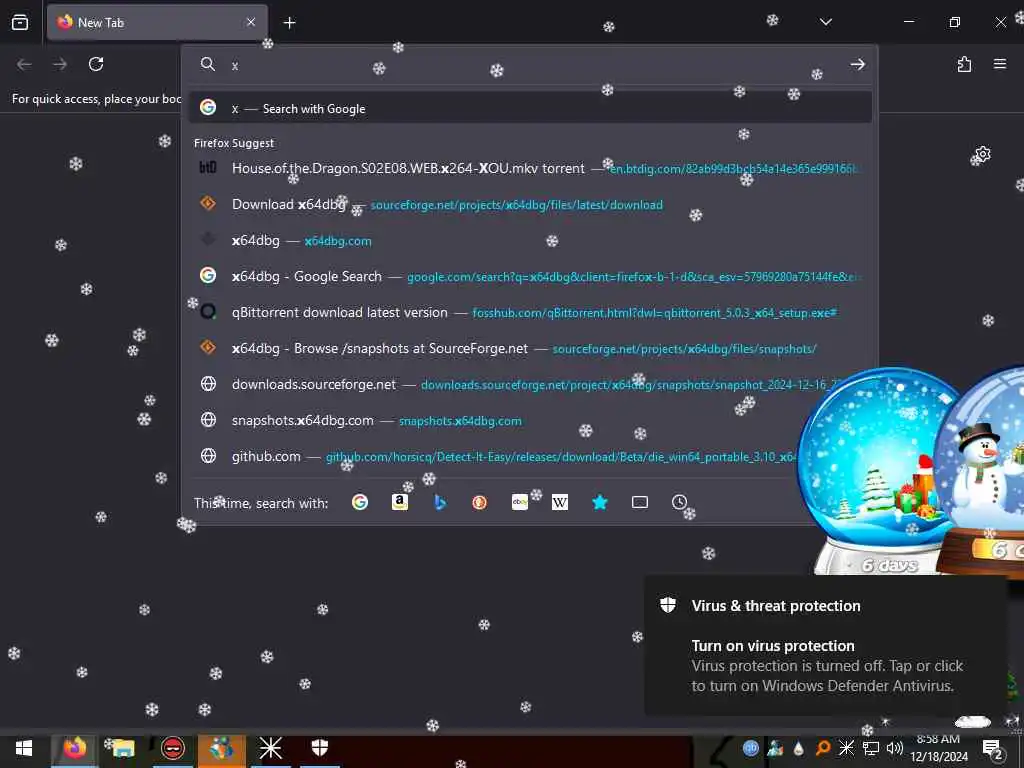Click the address bar input field
Image resolution: width=1024 pixels, height=768 pixels.
[x=536, y=65]
